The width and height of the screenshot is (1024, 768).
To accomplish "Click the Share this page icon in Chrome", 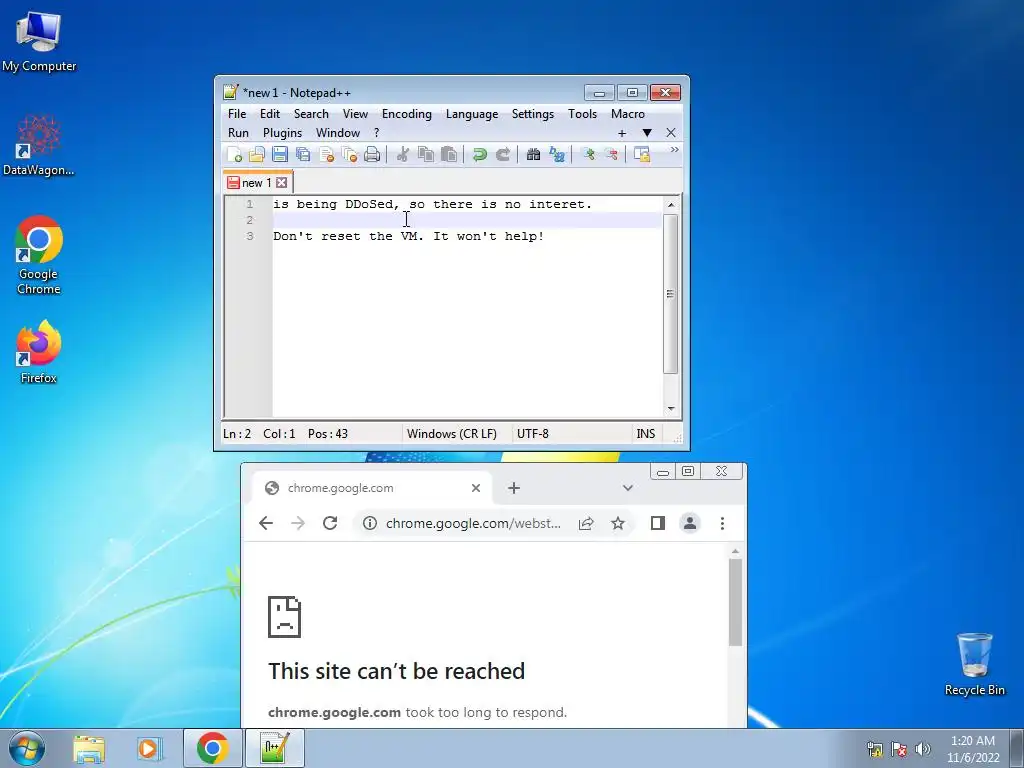I will (x=586, y=523).
